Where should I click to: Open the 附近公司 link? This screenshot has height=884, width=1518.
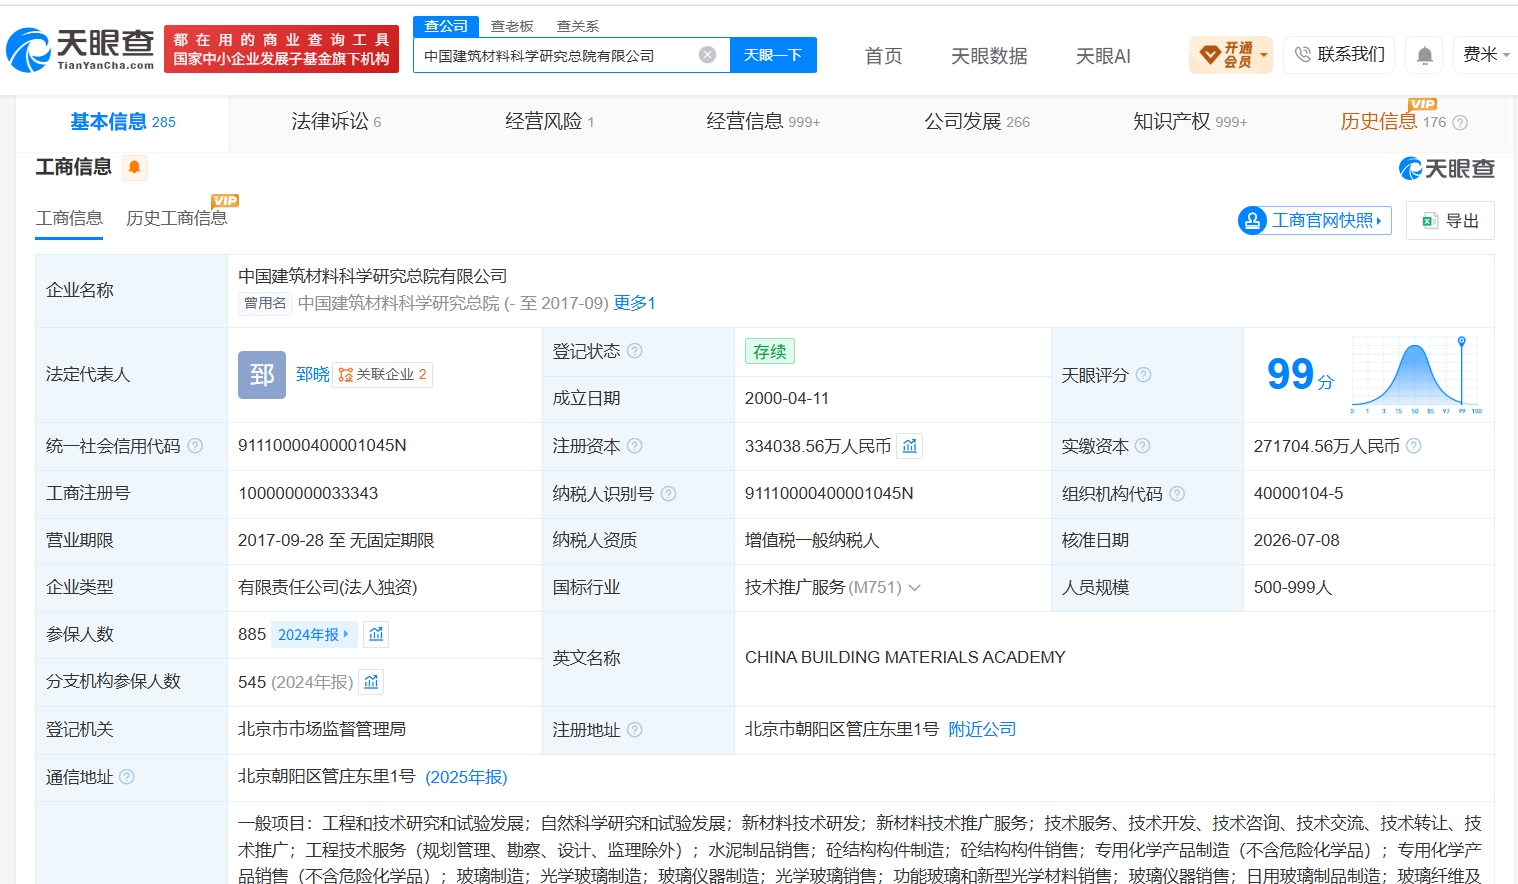coord(982,730)
